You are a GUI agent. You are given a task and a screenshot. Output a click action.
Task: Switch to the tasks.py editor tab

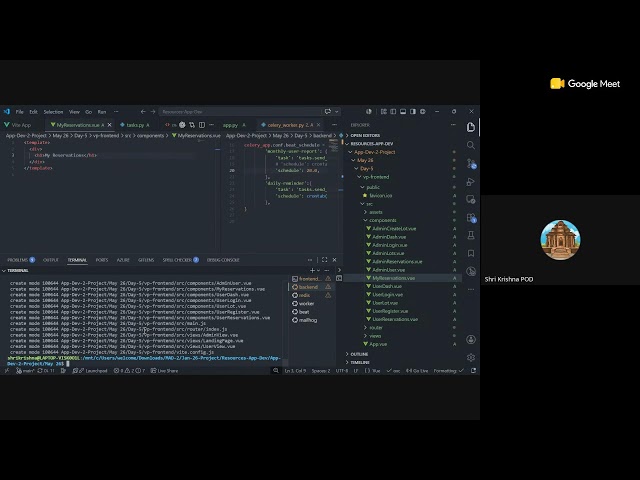click(x=135, y=125)
